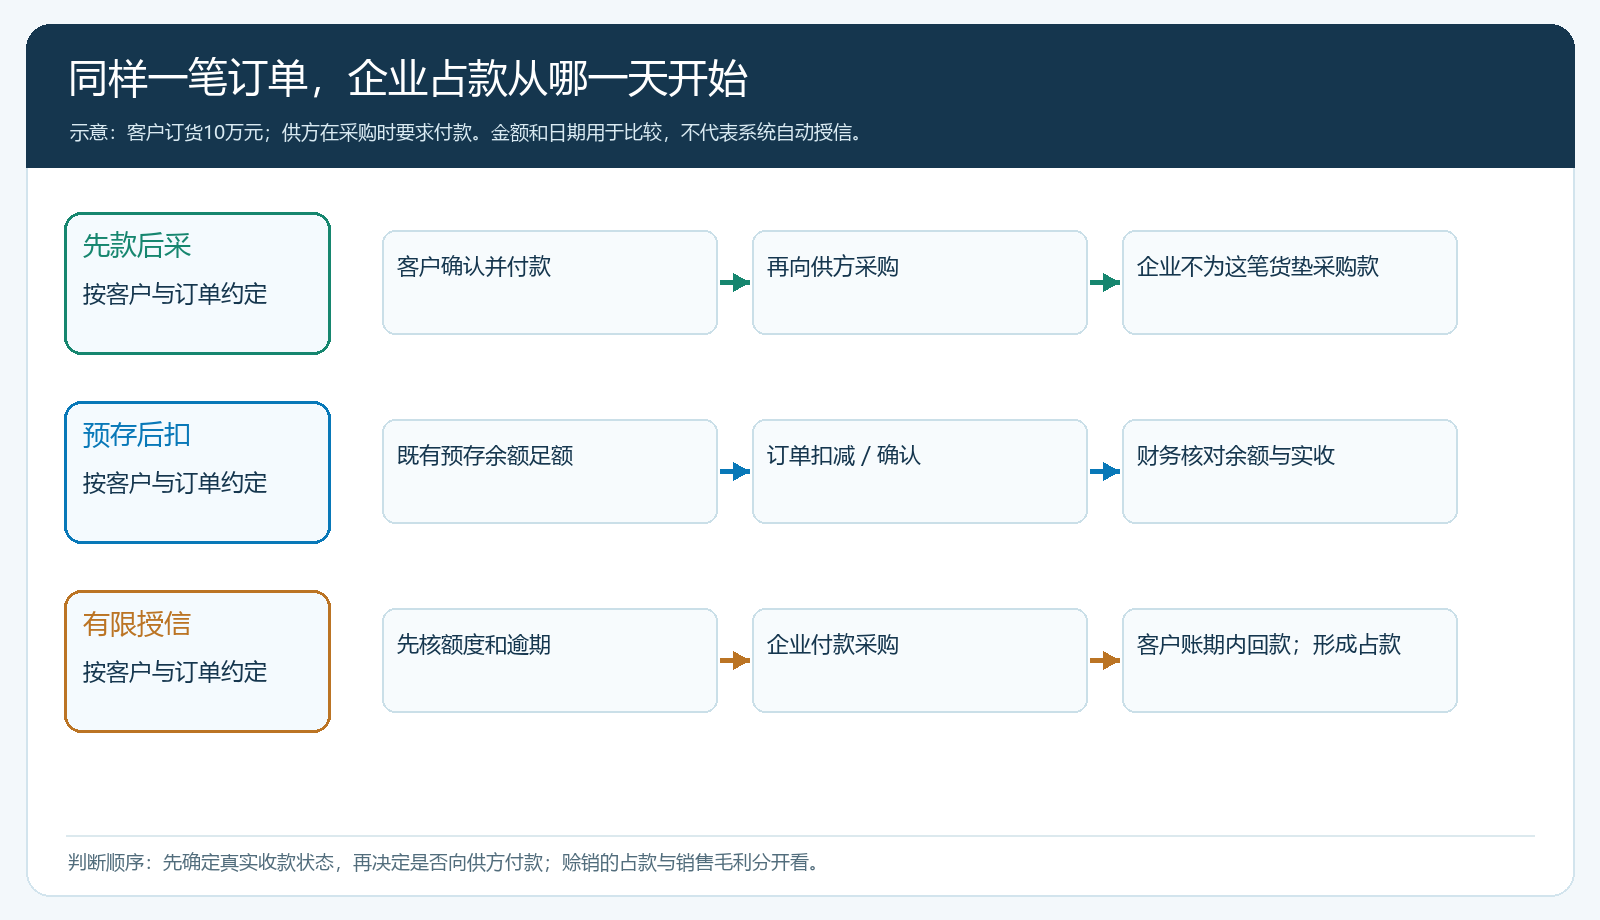Click the 客户确认并付款 step box
Viewport: 1600px width, 920px height.
click(550, 282)
